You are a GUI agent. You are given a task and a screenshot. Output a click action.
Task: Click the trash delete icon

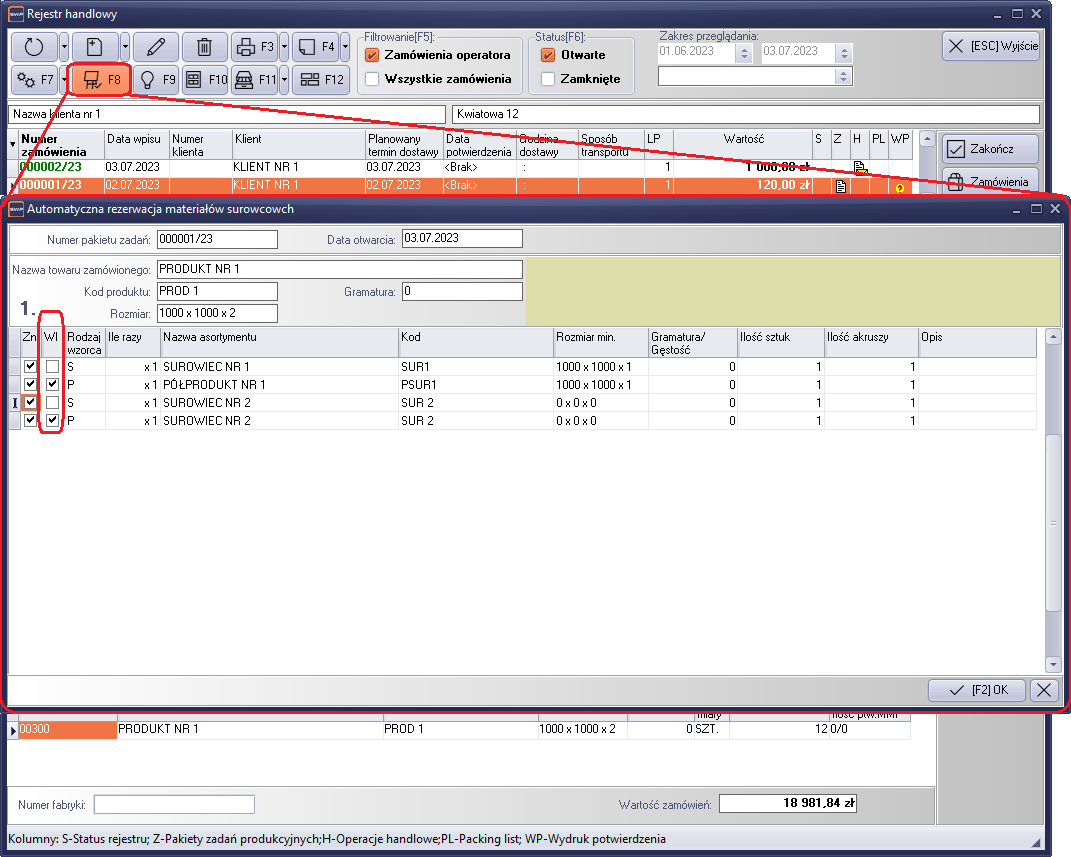tap(204, 46)
